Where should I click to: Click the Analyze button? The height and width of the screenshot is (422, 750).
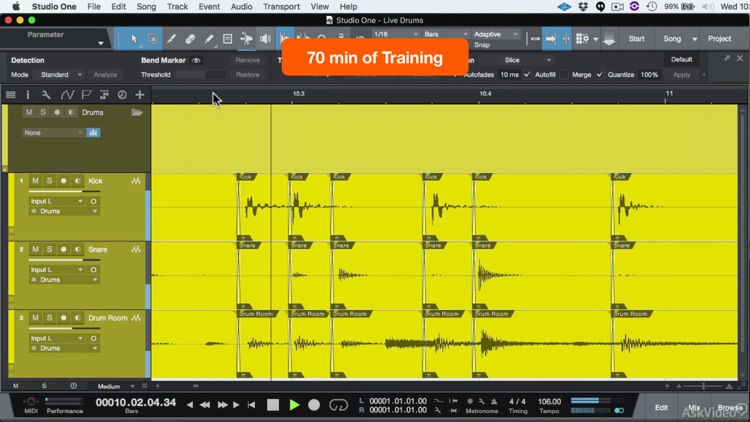[x=105, y=75]
